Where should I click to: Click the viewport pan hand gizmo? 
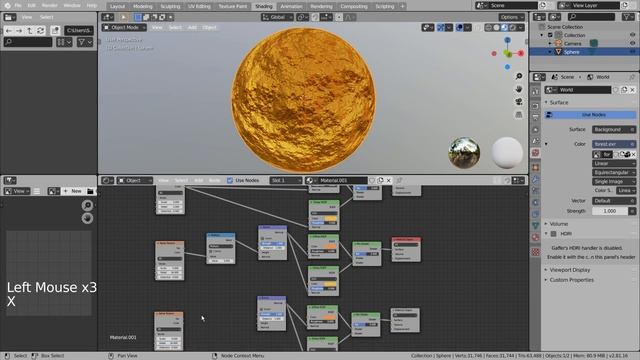(519, 89)
